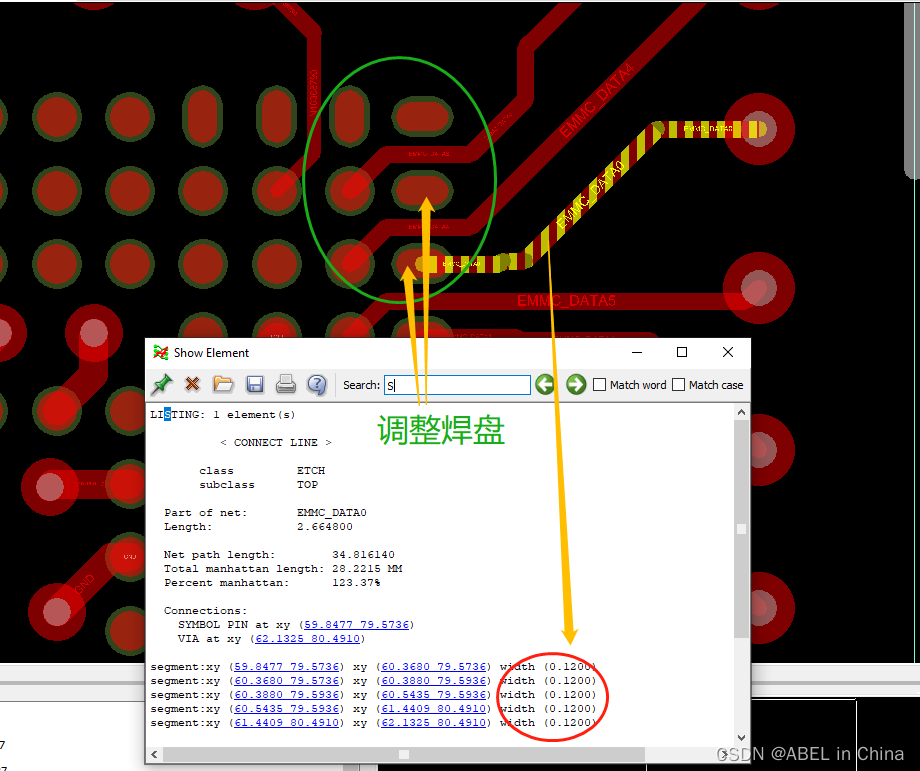Click the vertical scrollbar thumb in Show Element

742,528
